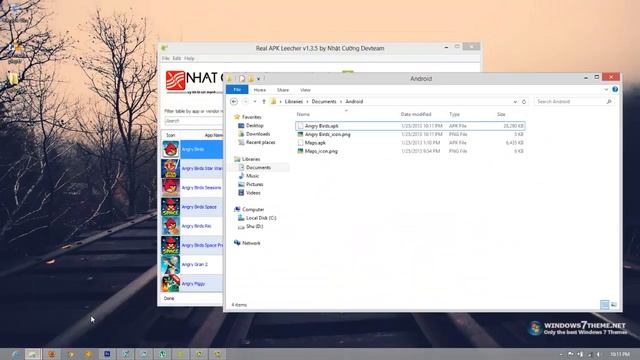Click New folder icon in quick access toolbar

coord(251,78)
